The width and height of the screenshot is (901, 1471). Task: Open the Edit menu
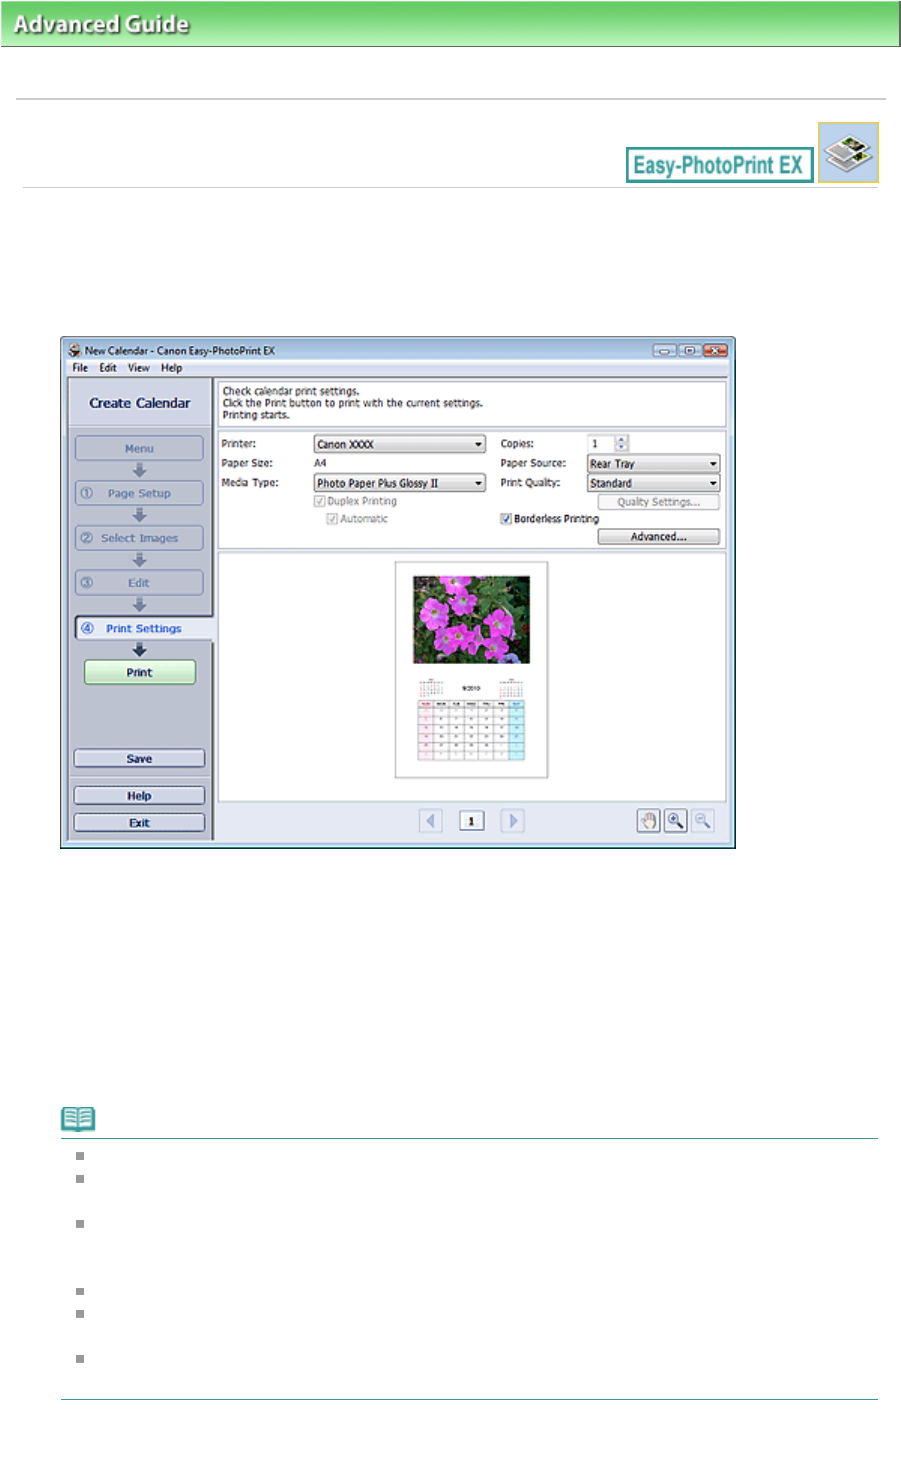coord(108,368)
